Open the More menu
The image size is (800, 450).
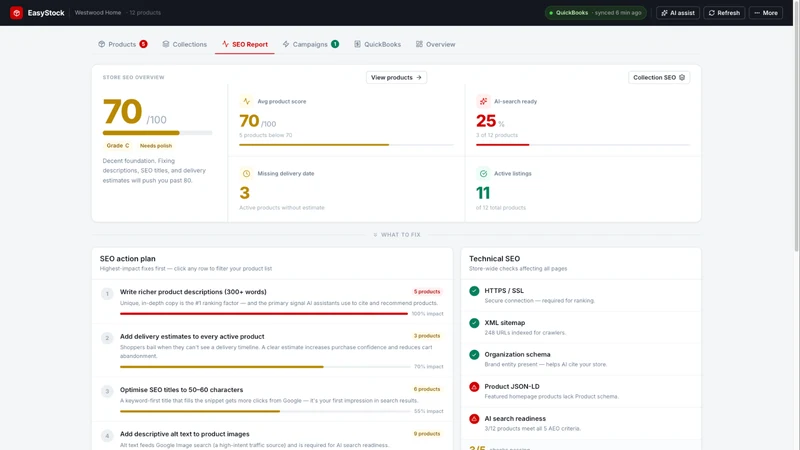(x=766, y=13)
